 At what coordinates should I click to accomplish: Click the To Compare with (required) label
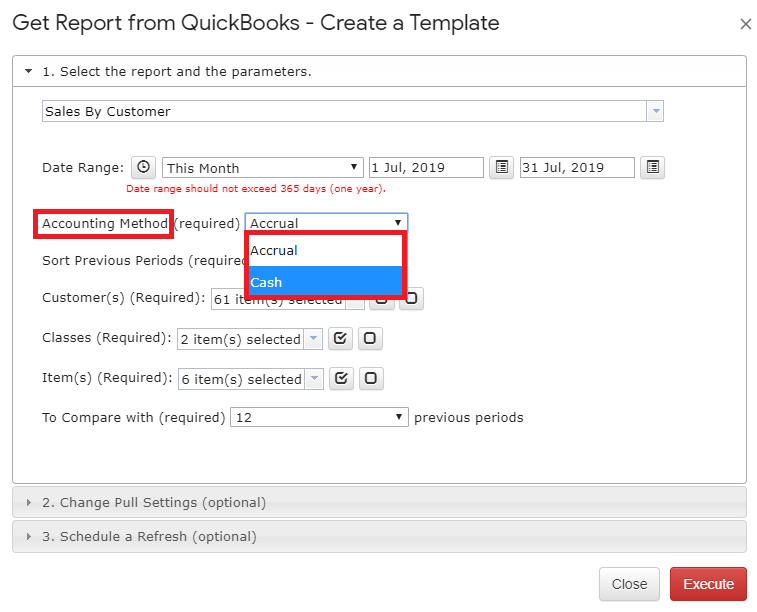pos(134,417)
